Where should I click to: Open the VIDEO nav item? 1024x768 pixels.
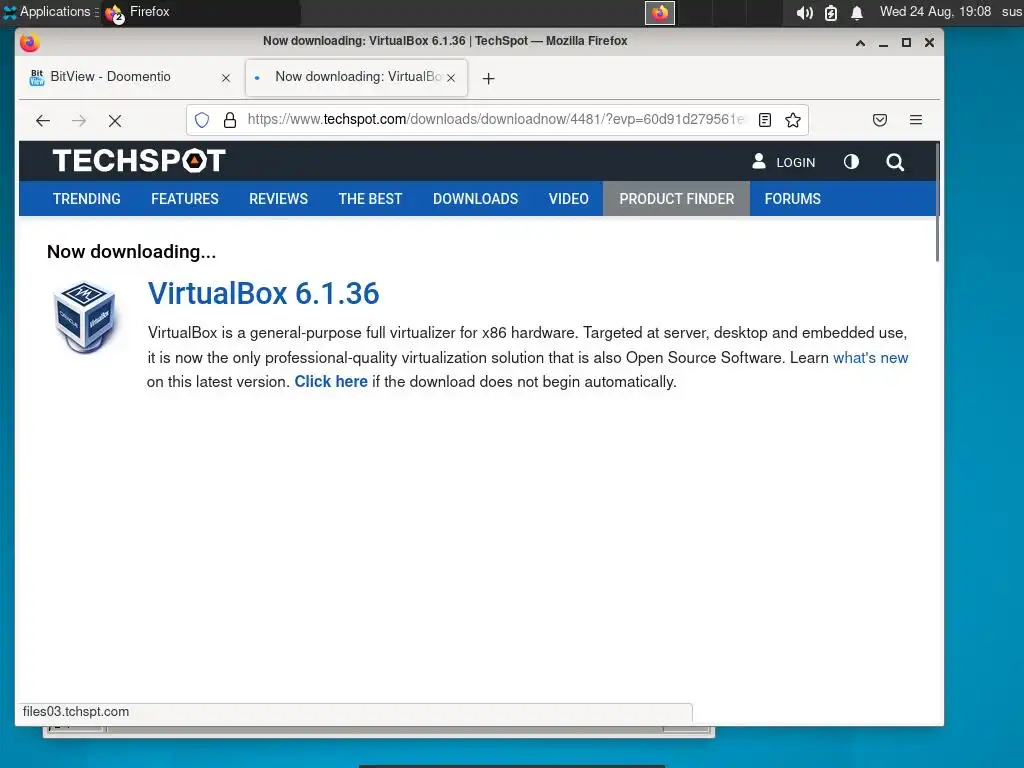(569, 199)
